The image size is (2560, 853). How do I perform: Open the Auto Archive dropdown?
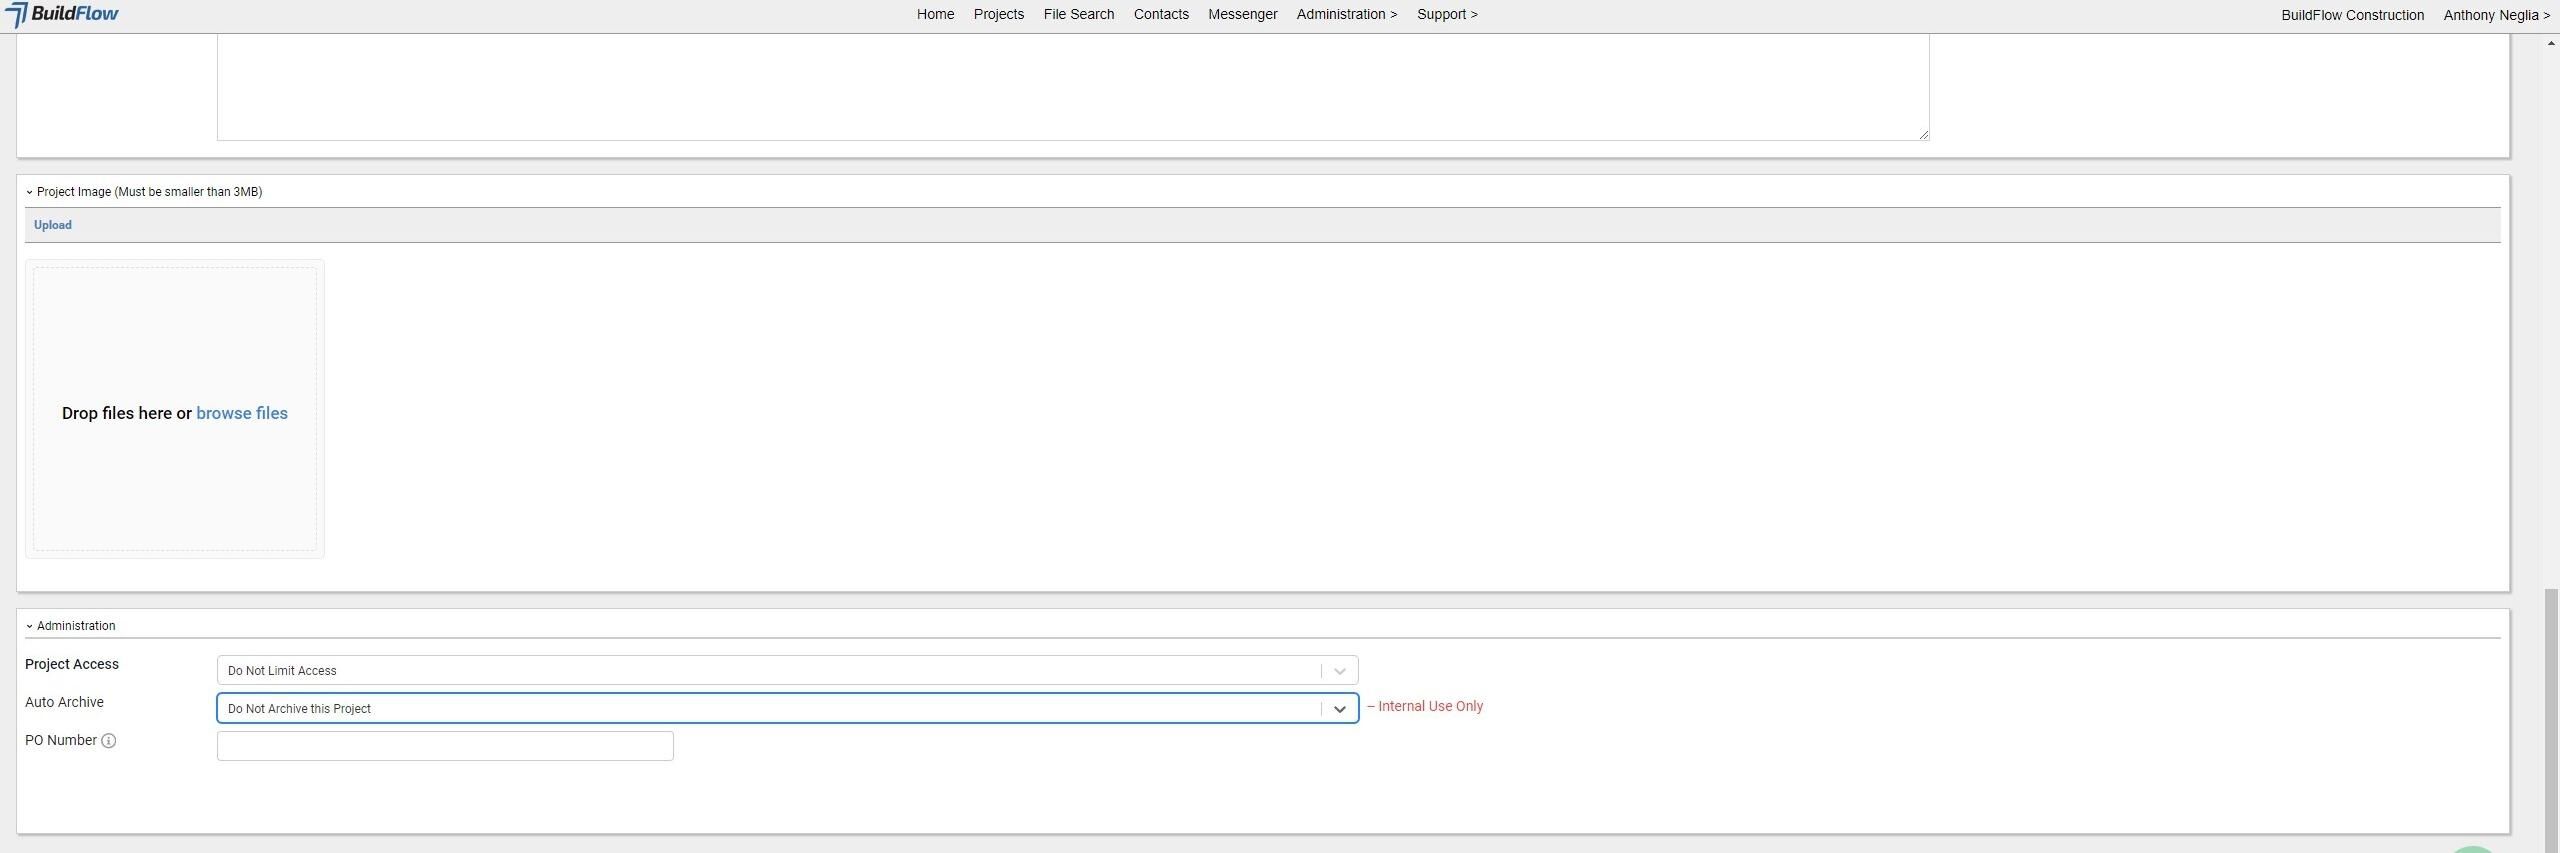point(787,708)
